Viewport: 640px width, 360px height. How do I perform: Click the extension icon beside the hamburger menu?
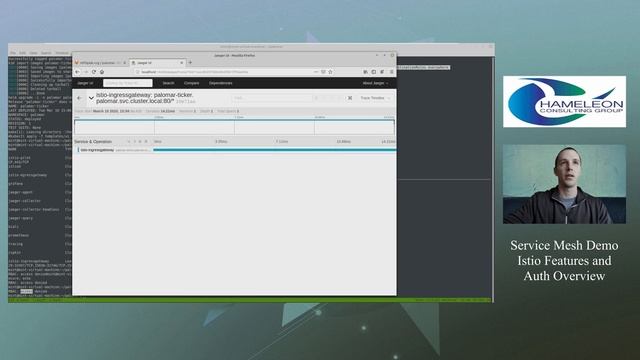[x=382, y=72]
